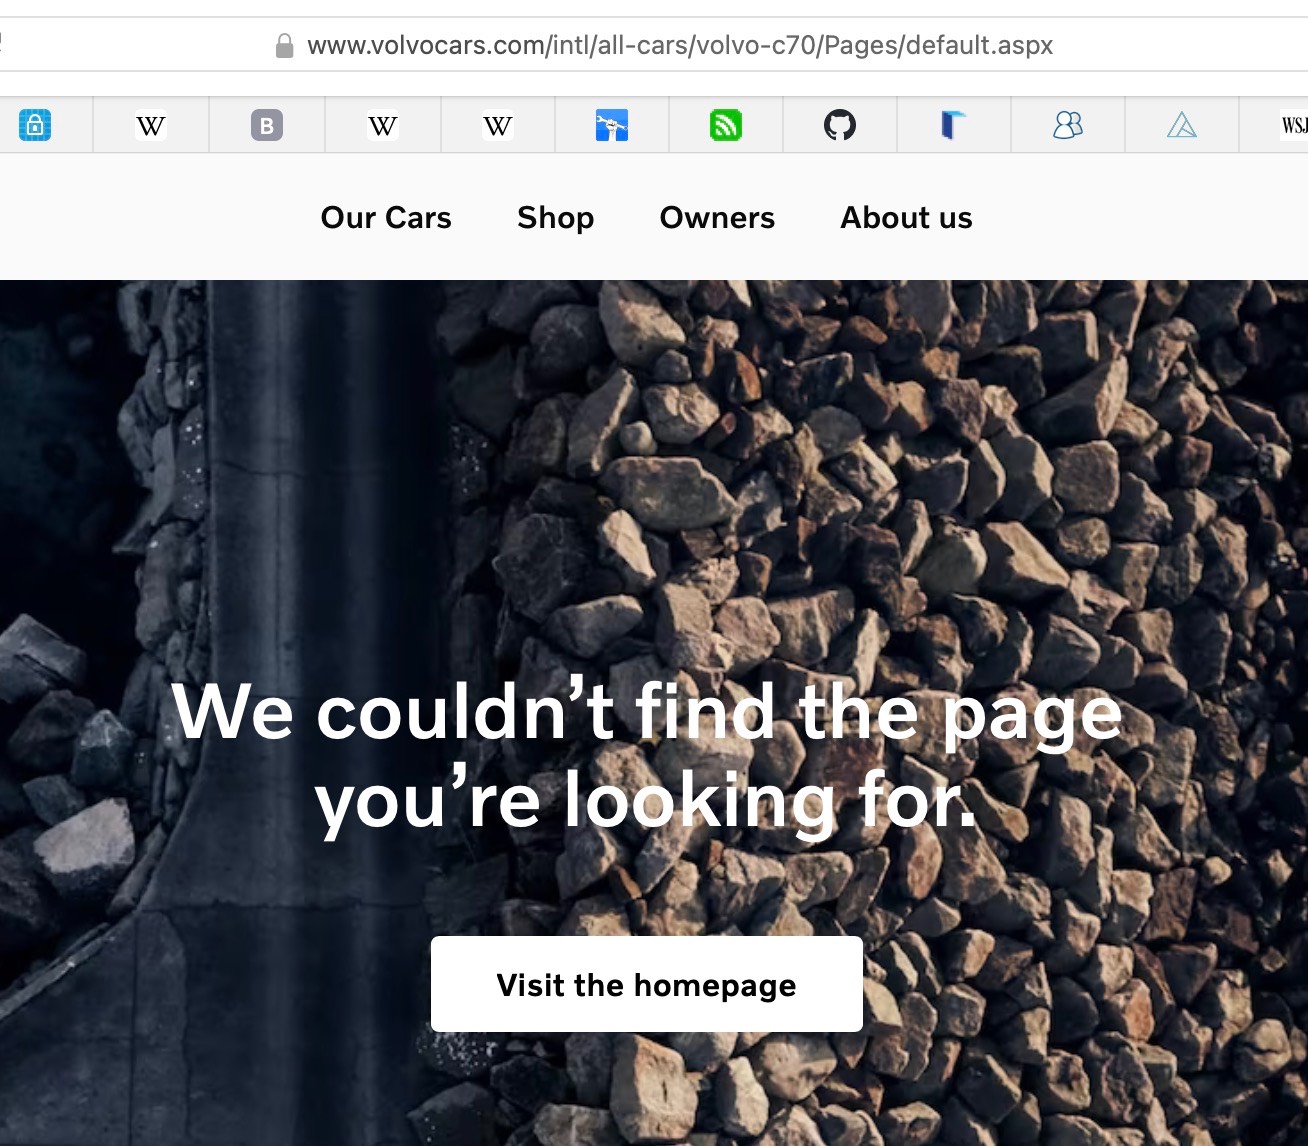The width and height of the screenshot is (1308, 1146).
Task: Switch to the gray B icon tab
Action: tap(266, 126)
